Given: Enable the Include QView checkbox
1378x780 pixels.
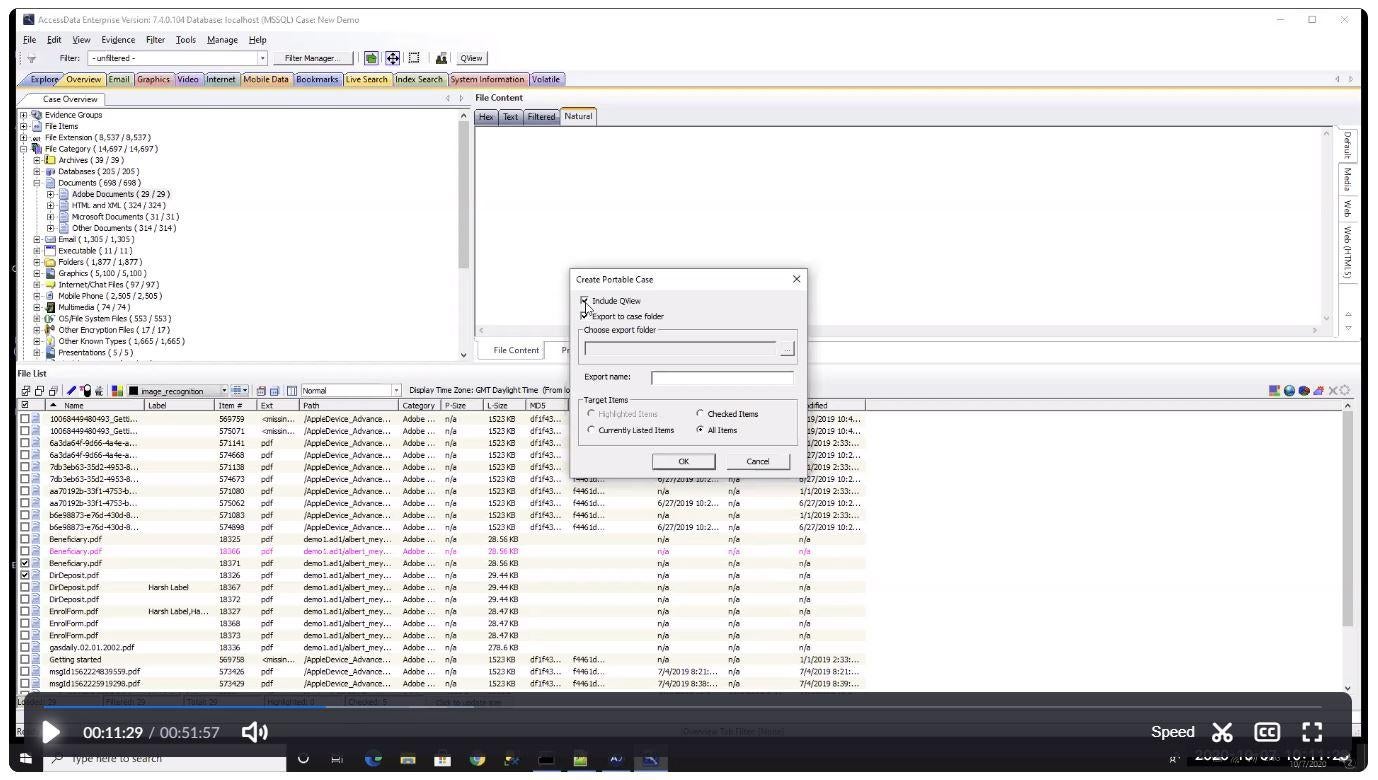Looking at the screenshot, I should (x=585, y=301).
